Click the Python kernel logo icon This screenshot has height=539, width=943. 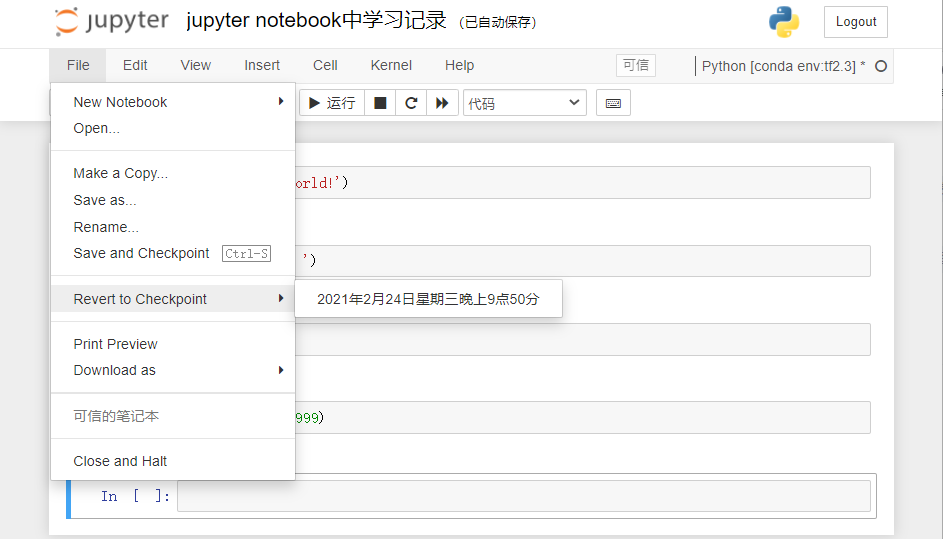coord(784,22)
